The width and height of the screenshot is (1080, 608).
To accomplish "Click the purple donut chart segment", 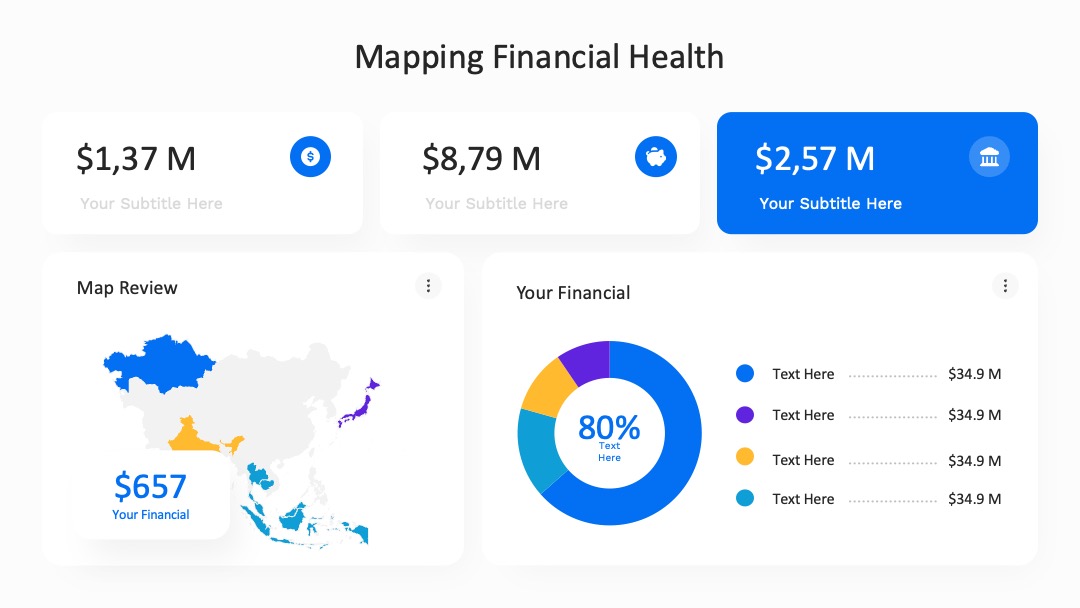I will tap(590, 361).
